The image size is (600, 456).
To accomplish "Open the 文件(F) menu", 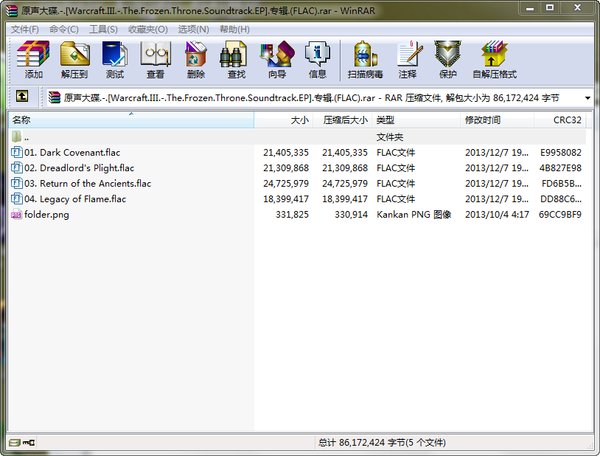I will click(25, 29).
